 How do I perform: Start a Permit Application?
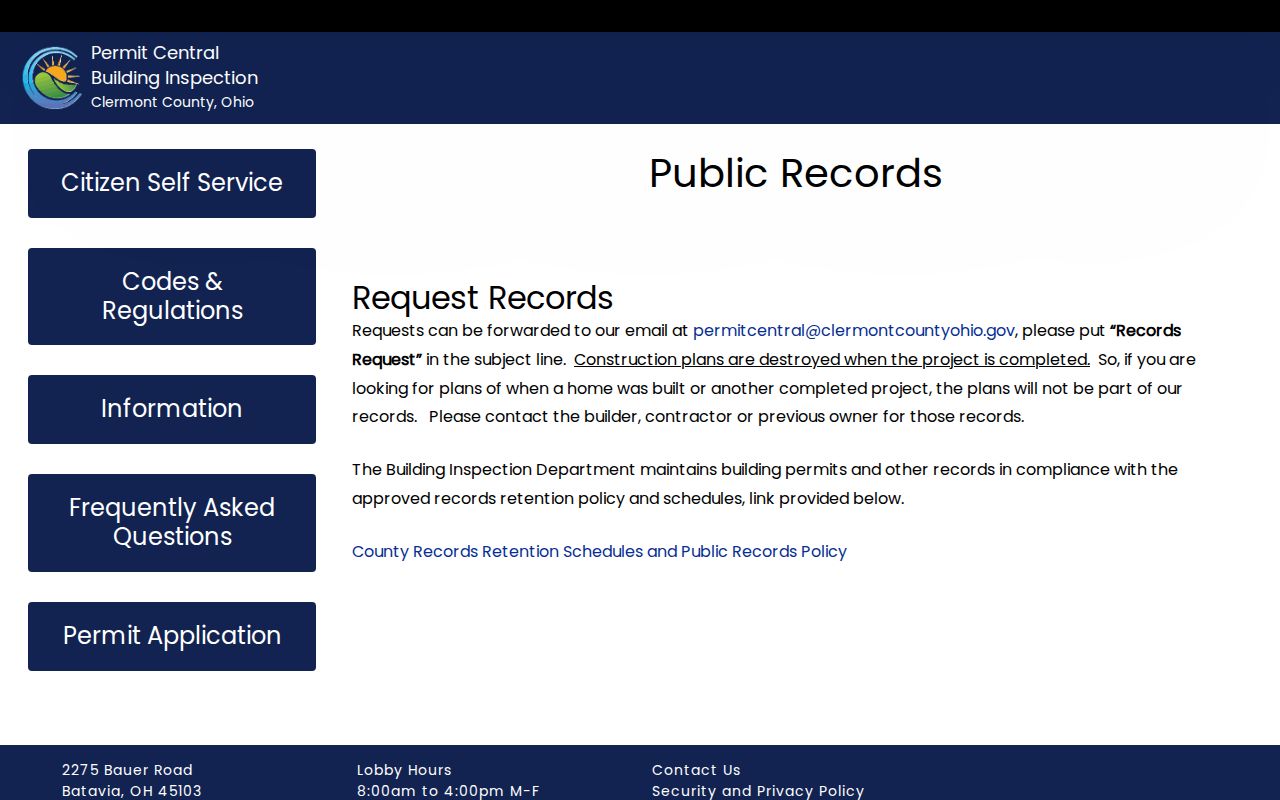click(172, 636)
